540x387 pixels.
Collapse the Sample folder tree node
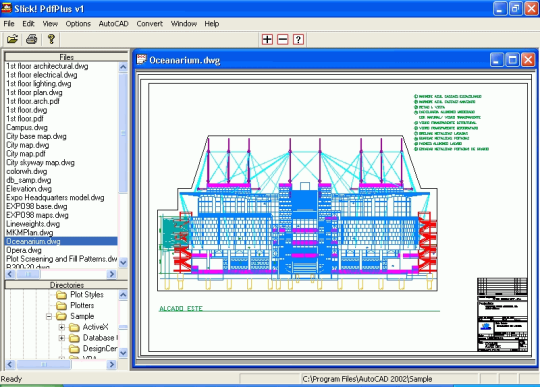tap(49, 316)
